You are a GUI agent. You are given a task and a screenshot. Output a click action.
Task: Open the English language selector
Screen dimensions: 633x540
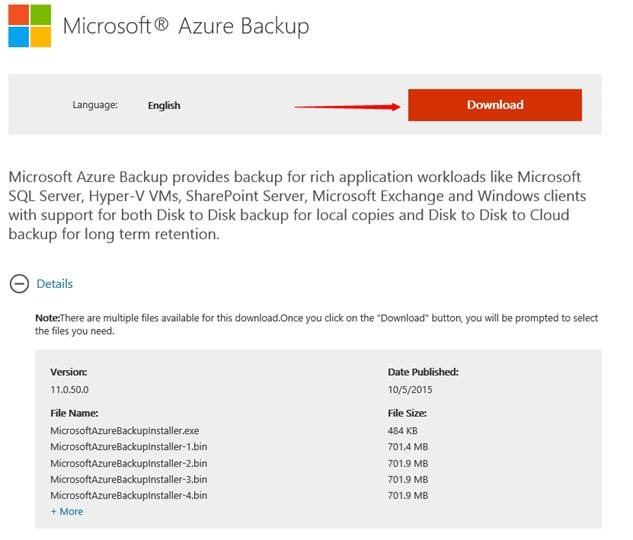pyautogui.click(x=164, y=105)
